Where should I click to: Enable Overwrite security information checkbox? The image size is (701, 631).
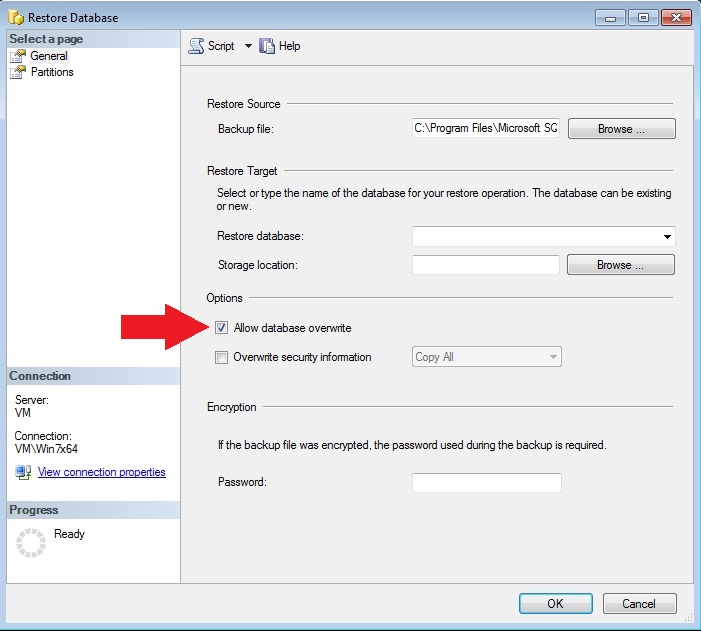[221, 357]
